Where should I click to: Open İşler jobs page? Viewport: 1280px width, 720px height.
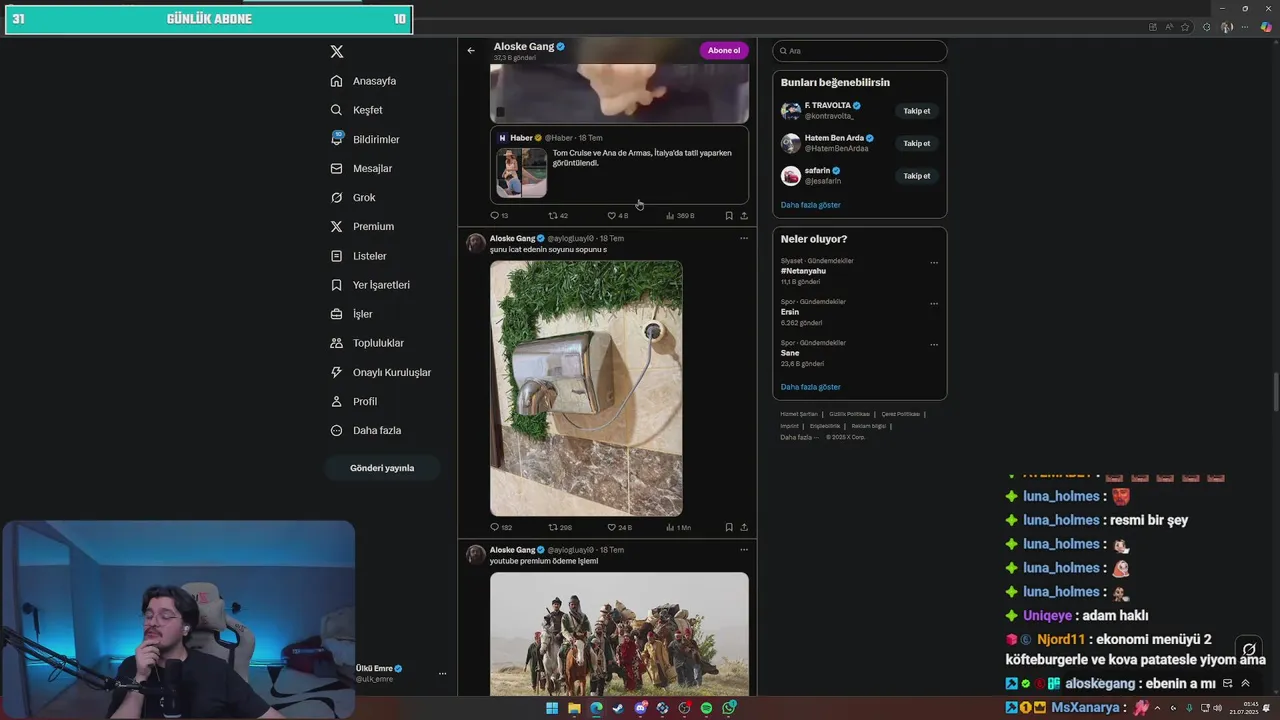[x=352, y=314]
